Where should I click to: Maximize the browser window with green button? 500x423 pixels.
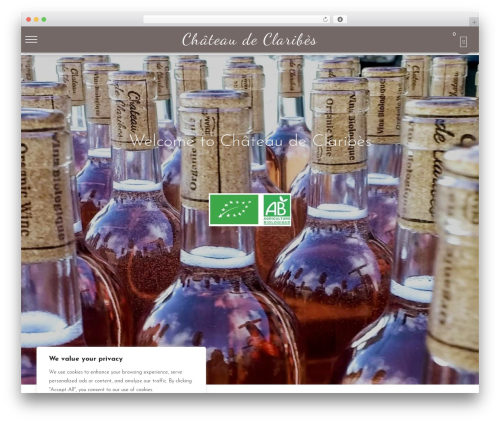point(44,19)
